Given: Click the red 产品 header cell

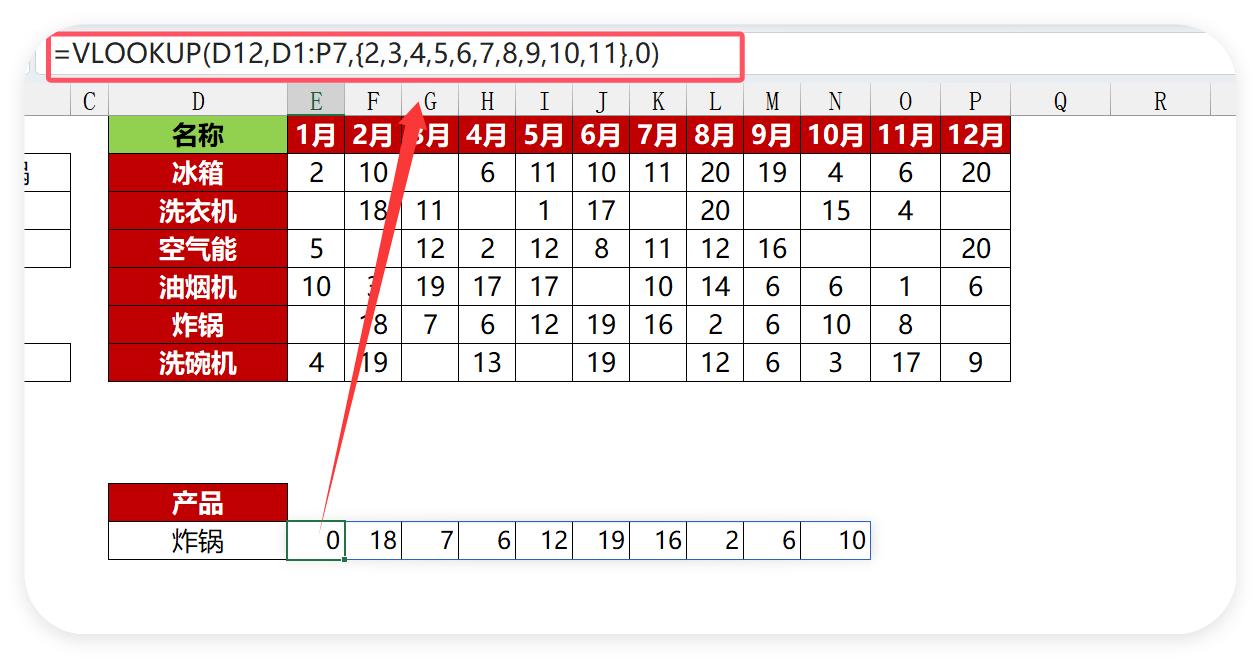Looking at the screenshot, I should click(x=198, y=502).
